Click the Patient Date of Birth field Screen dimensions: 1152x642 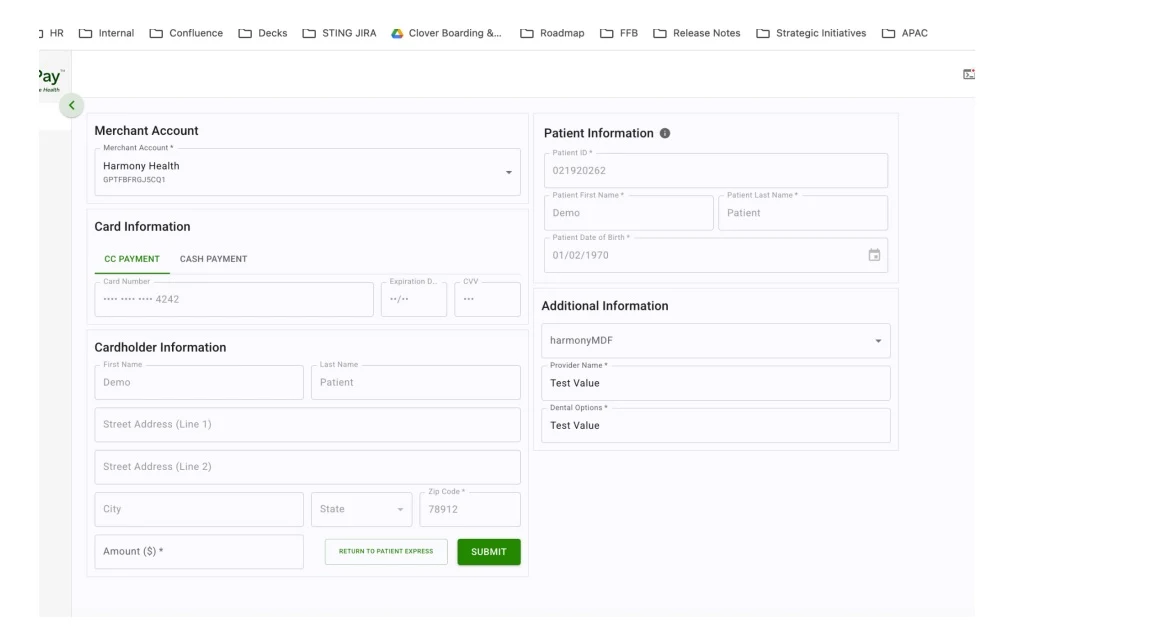click(716, 255)
